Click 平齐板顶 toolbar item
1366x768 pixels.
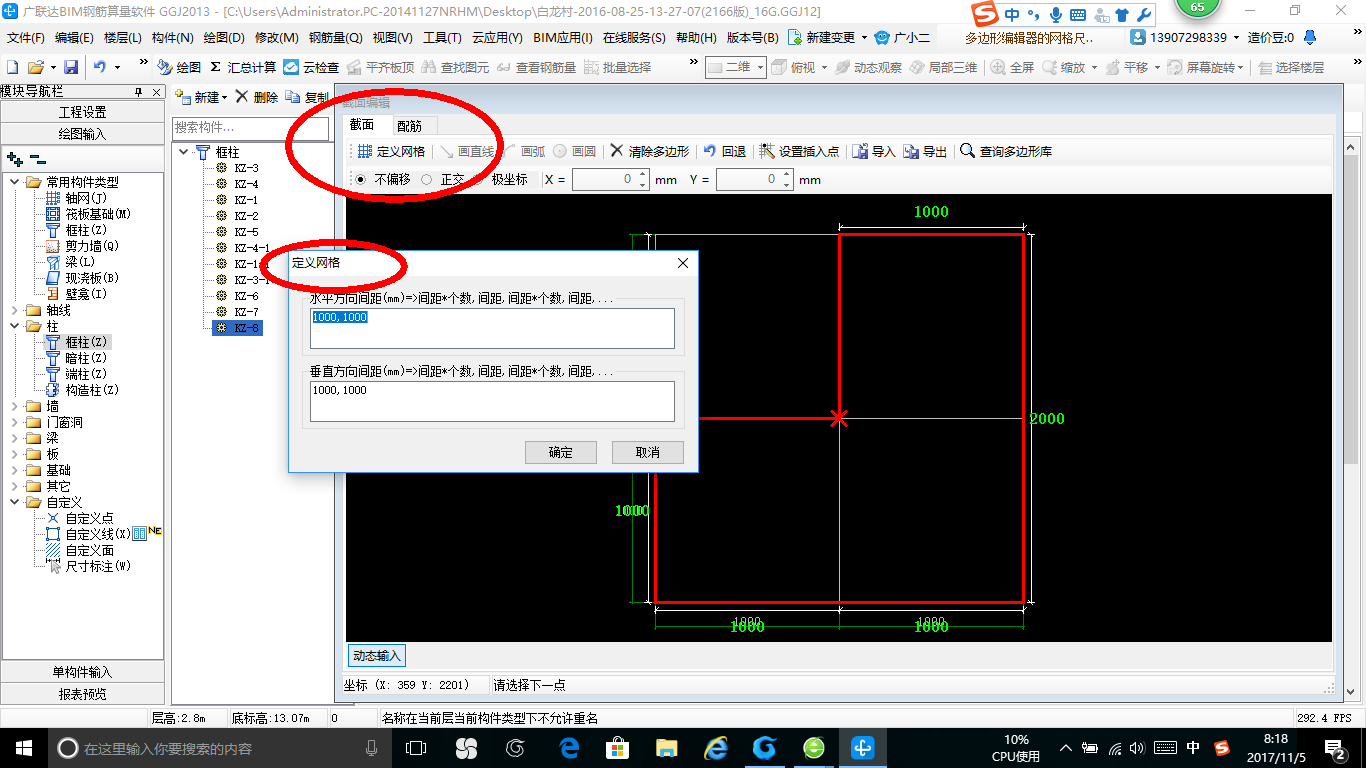[x=380, y=67]
